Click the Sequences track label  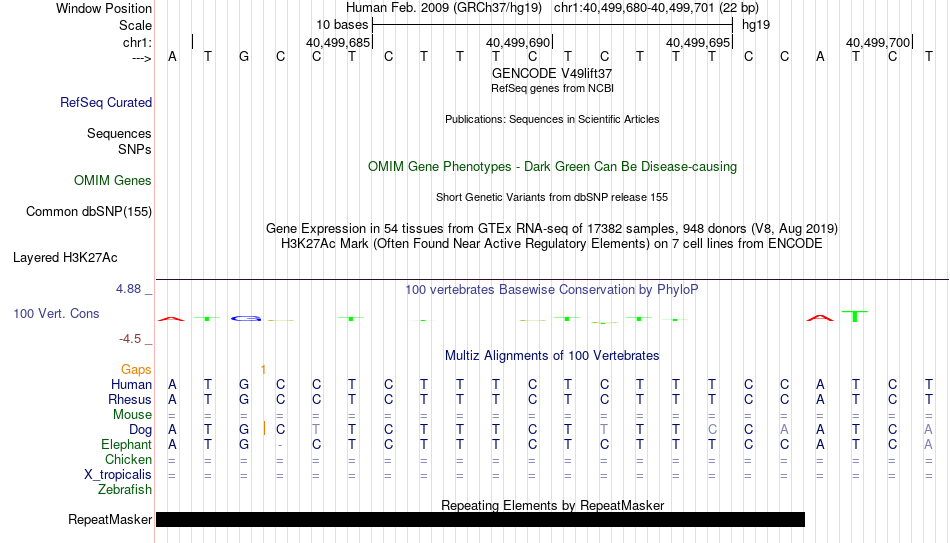[x=119, y=133]
